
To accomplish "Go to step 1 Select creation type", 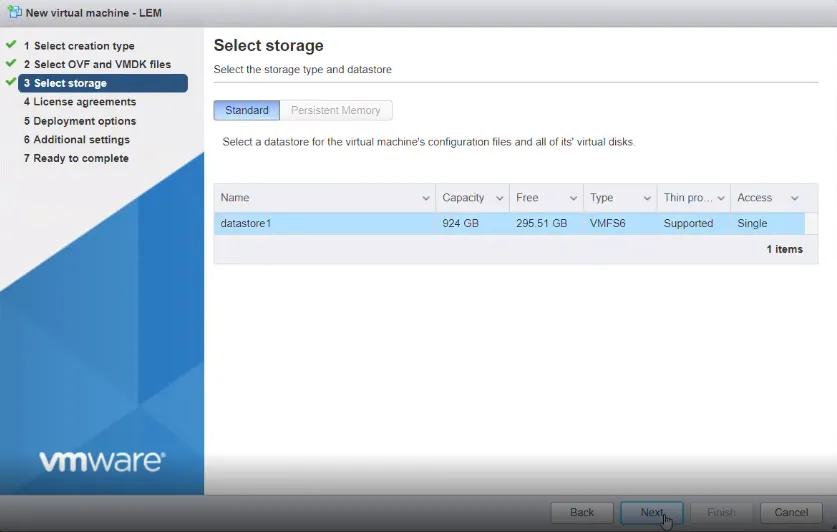I will [79, 46].
